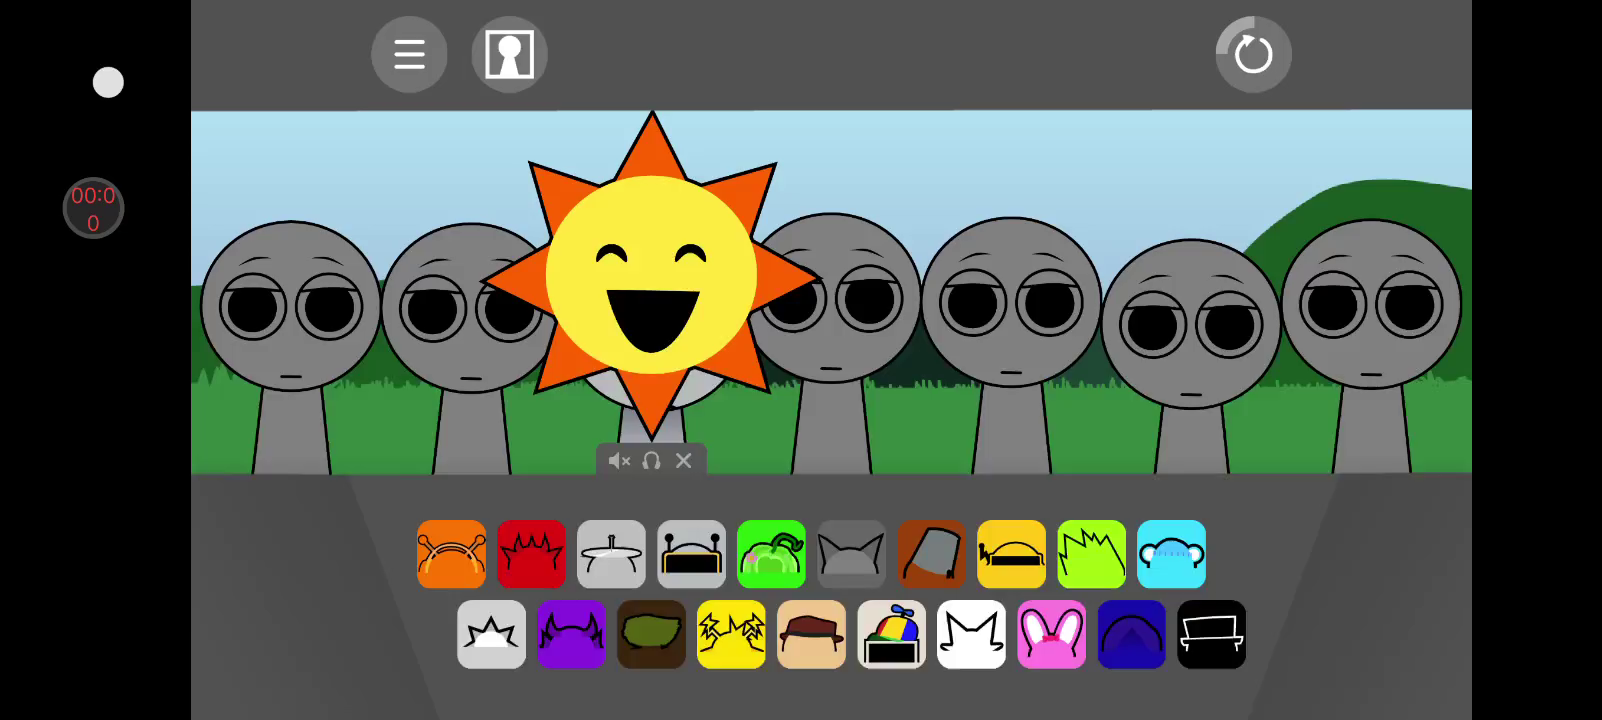Solo the sun character with headphones icon
Viewport: 1602px width, 720px height.
(x=651, y=461)
